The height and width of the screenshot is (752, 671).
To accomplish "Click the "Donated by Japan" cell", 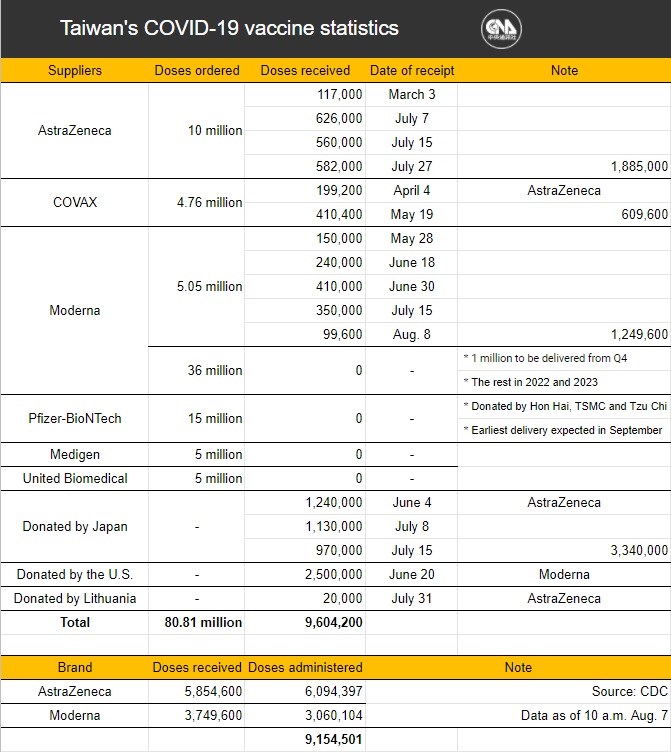I will coord(75,527).
